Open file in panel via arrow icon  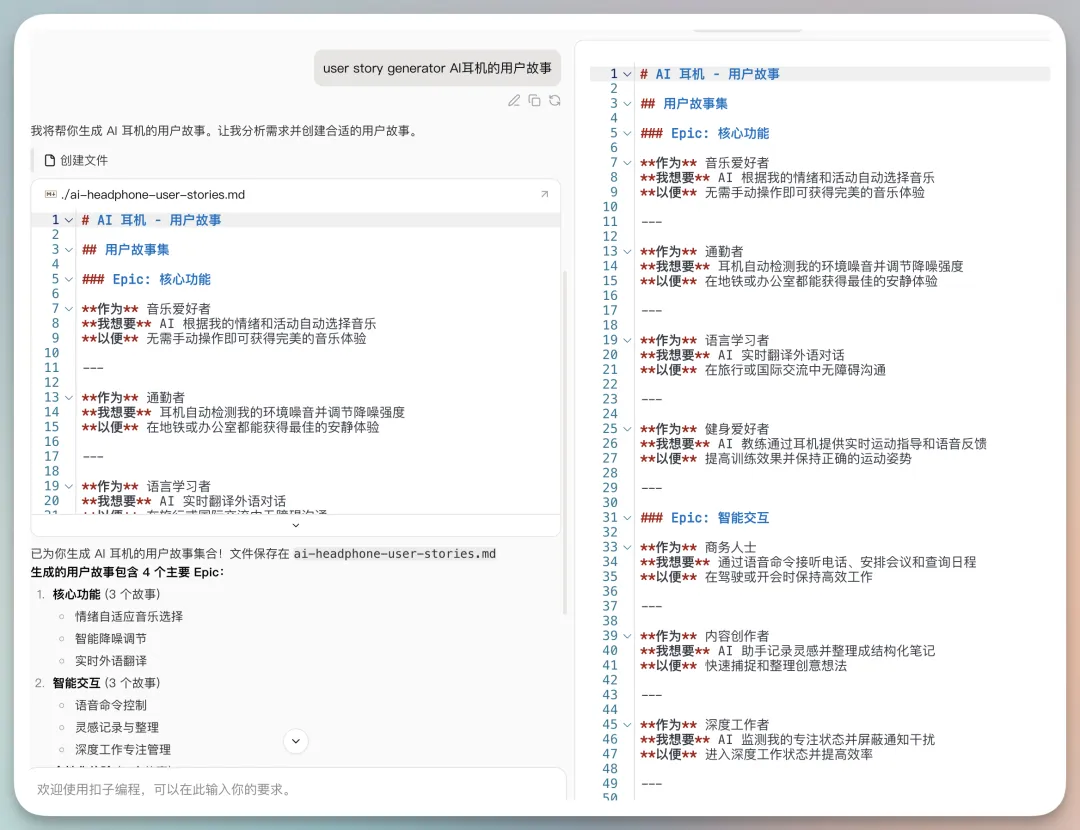click(x=545, y=195)
